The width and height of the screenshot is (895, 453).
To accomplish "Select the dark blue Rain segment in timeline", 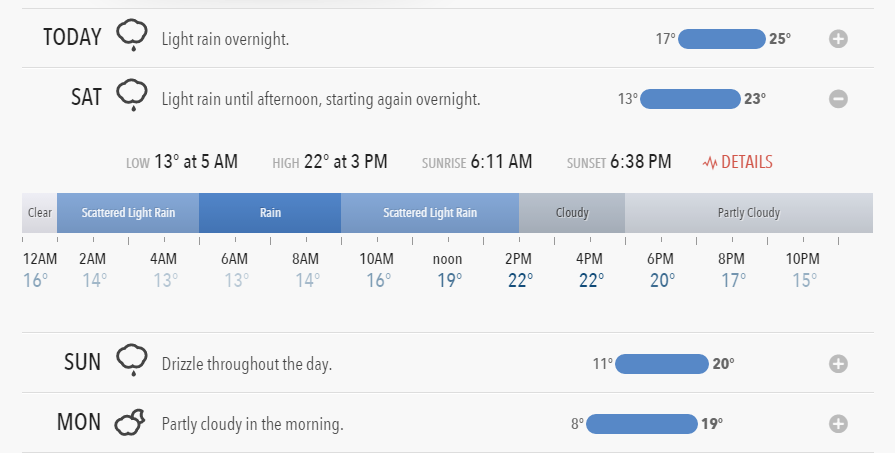I will tap(270, 213).
